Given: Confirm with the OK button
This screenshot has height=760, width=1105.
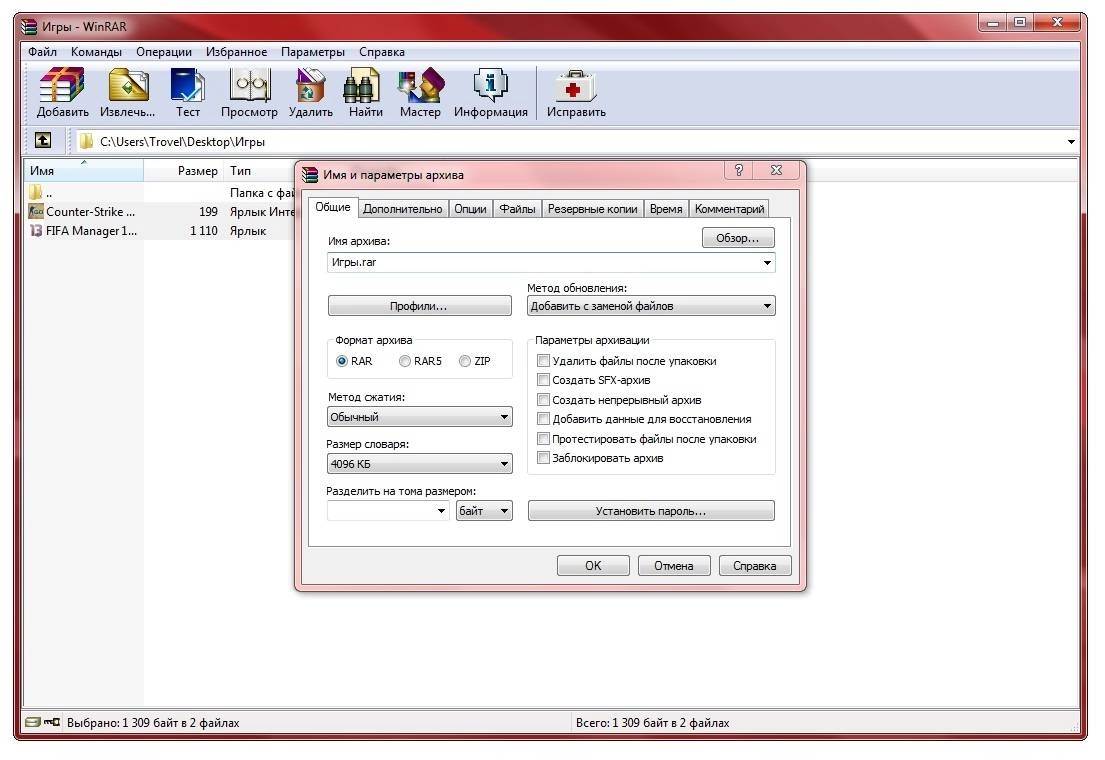Looking at the screenshot, I should coord(593,565).
